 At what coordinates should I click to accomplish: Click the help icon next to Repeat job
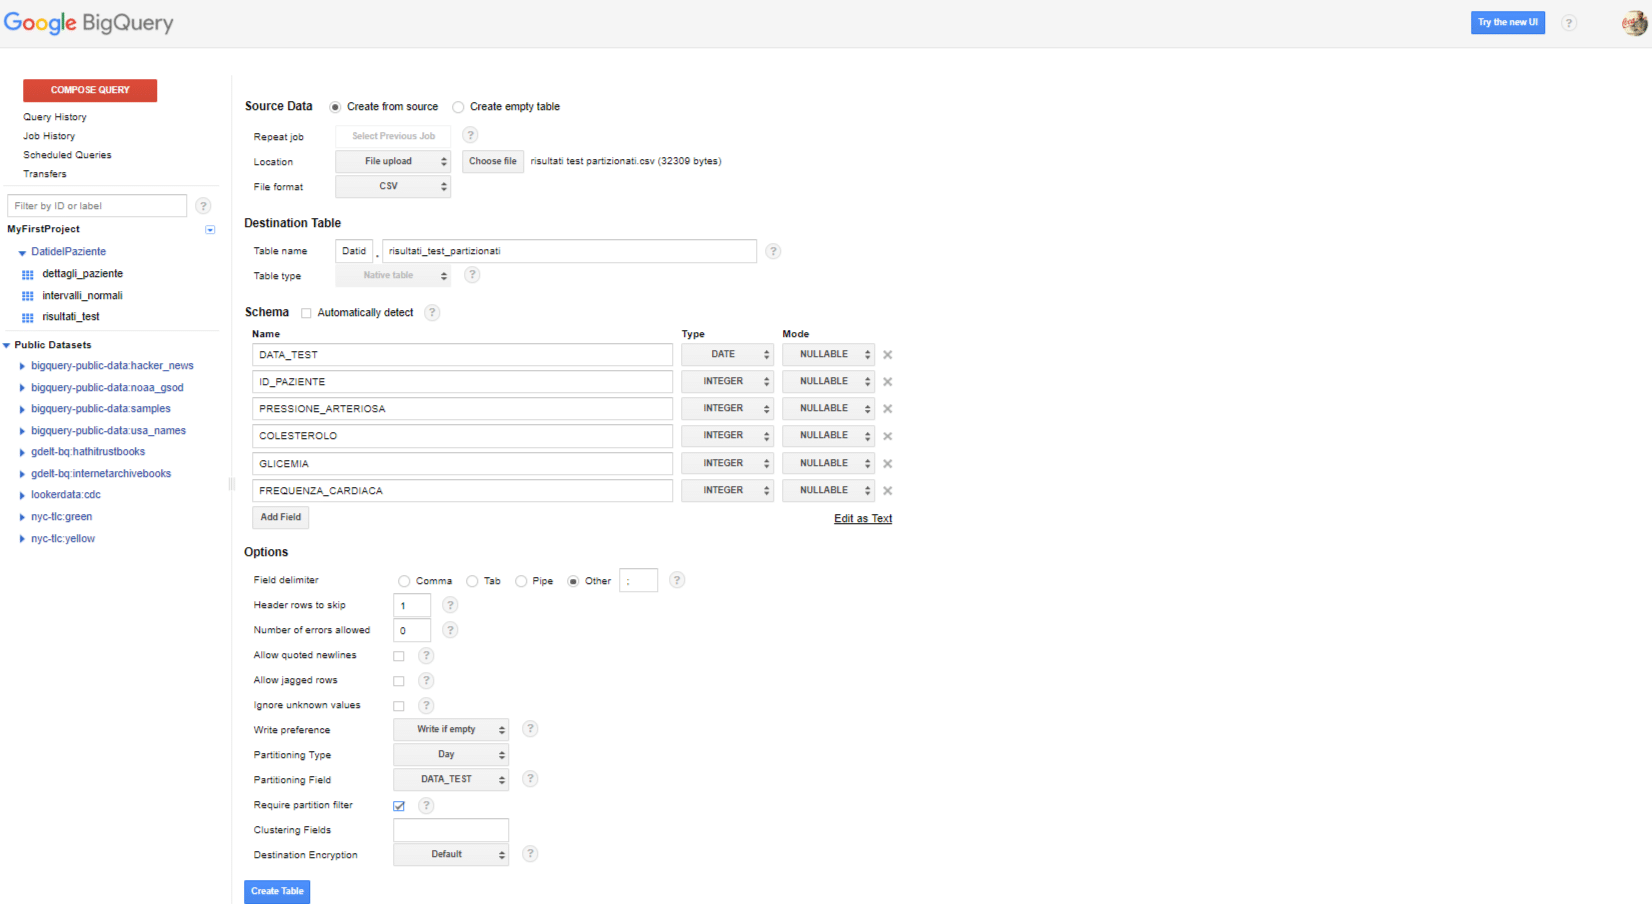tap(470, 135)
